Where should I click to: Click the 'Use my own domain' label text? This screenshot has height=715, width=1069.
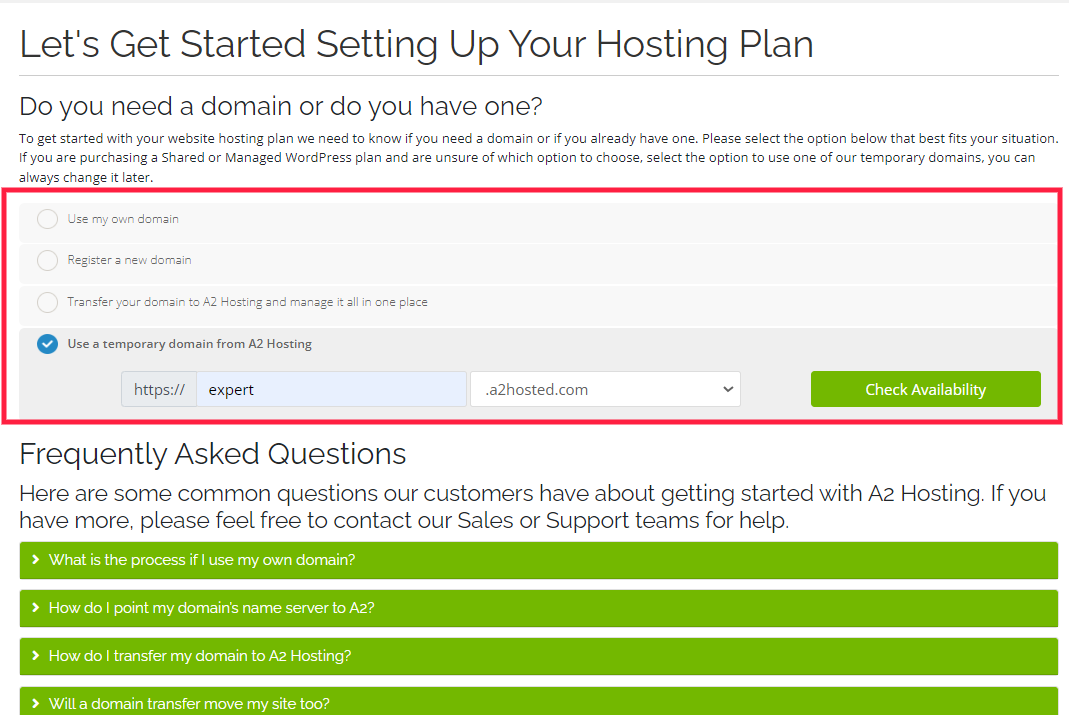(123, 219)
